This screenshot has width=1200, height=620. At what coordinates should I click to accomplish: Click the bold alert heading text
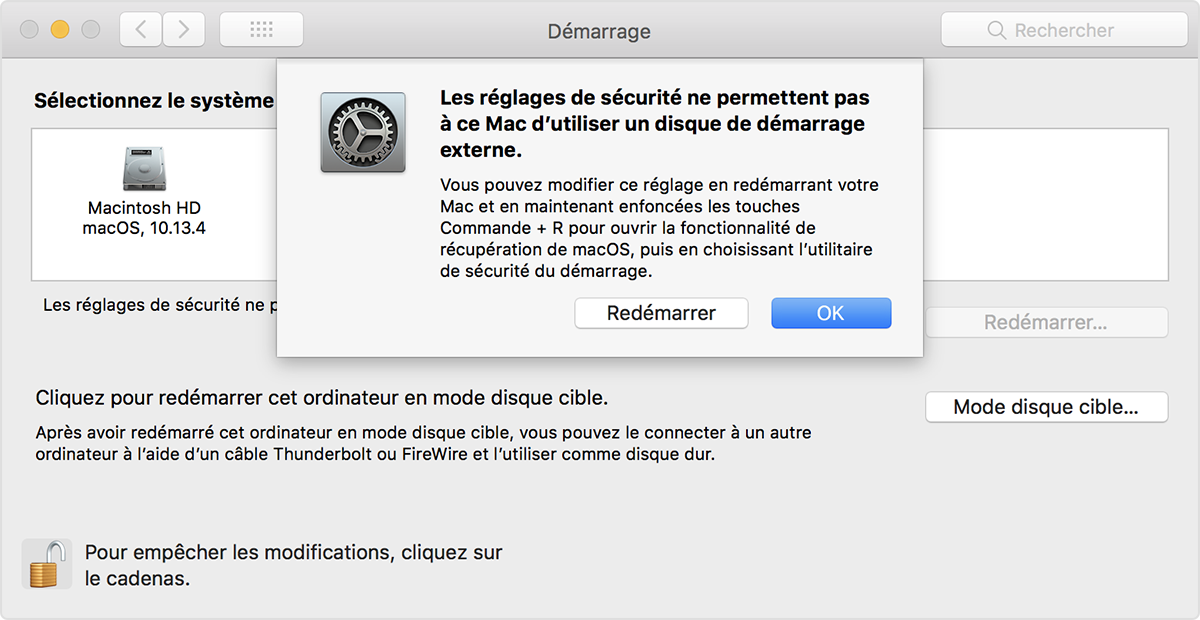[x=655, y=124]
